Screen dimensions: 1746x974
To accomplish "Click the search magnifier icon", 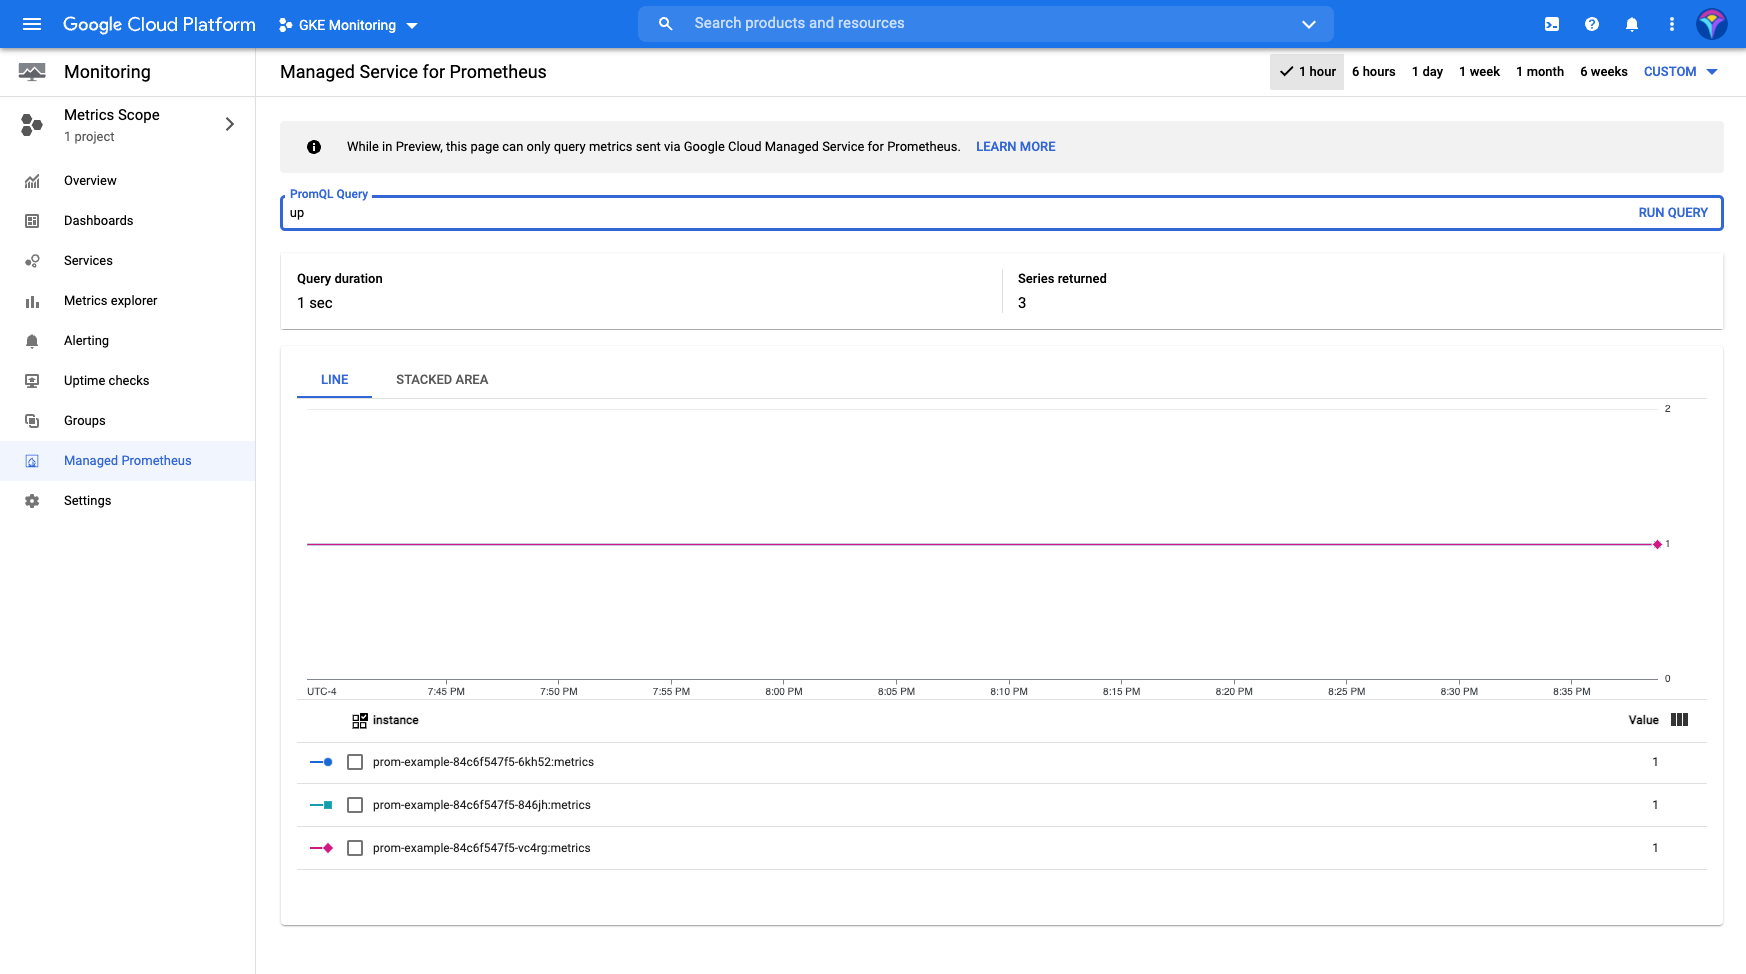I will tap(665, 24).
